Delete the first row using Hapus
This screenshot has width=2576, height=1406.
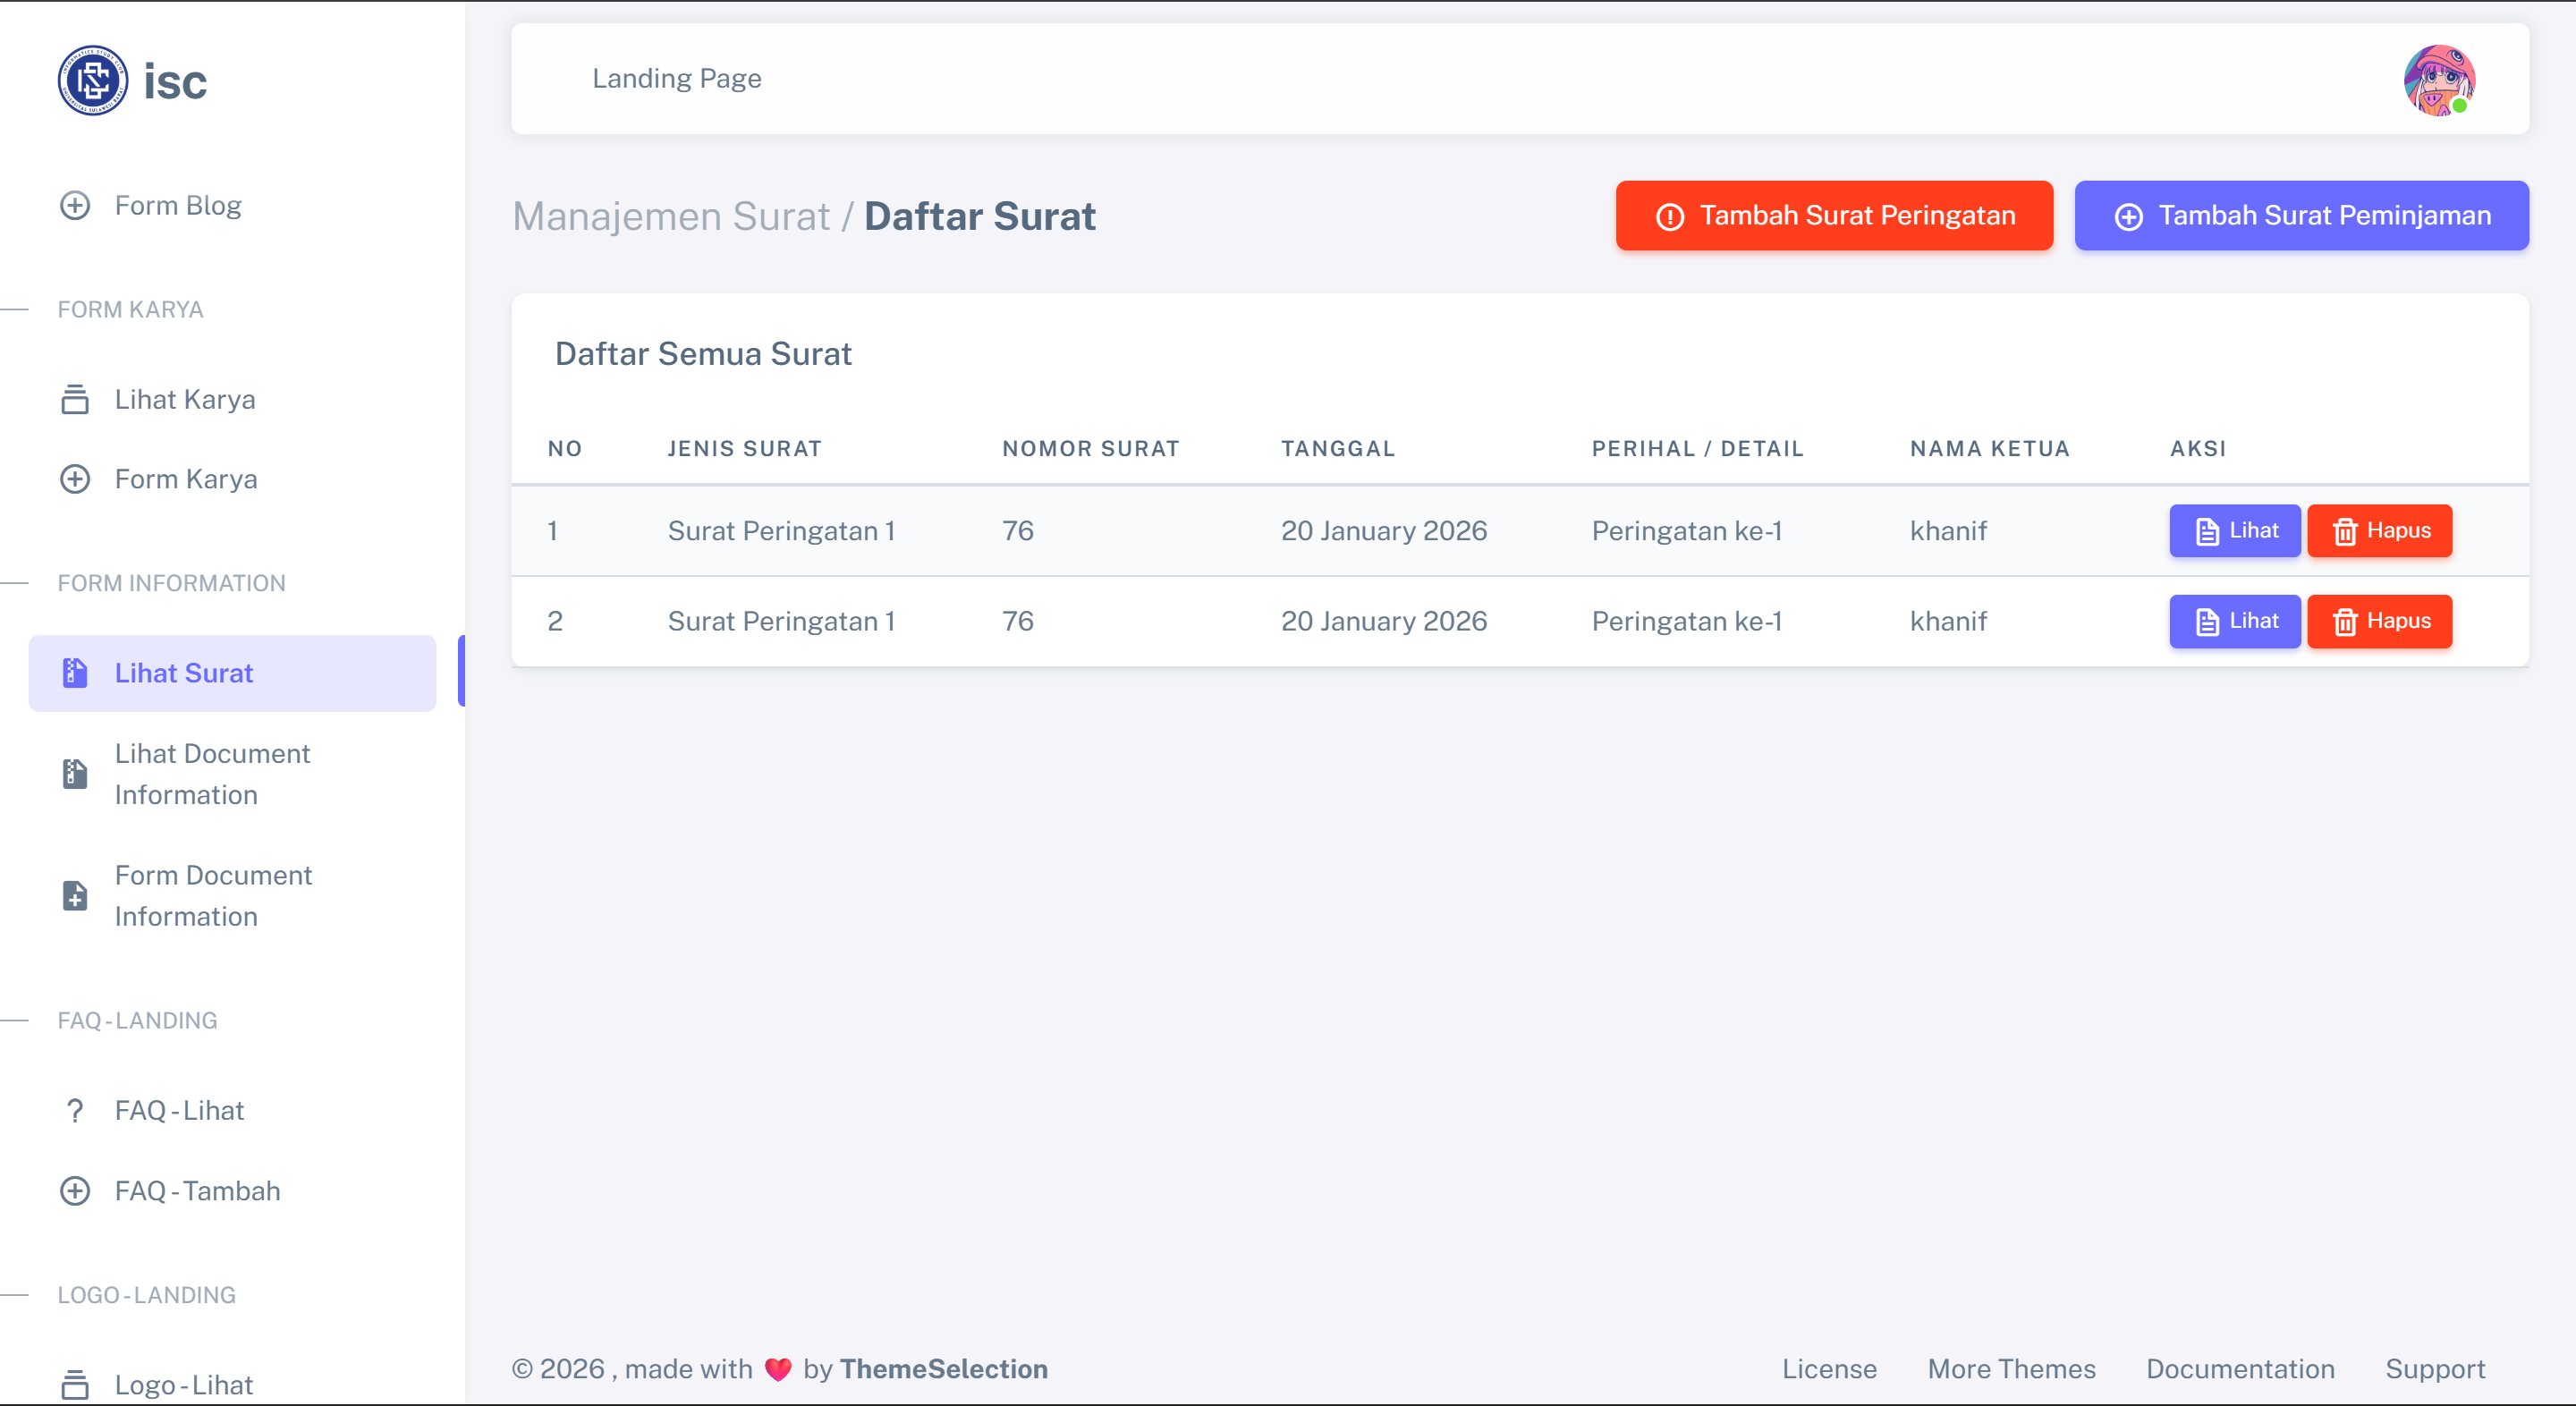(x=2379, y=531)
